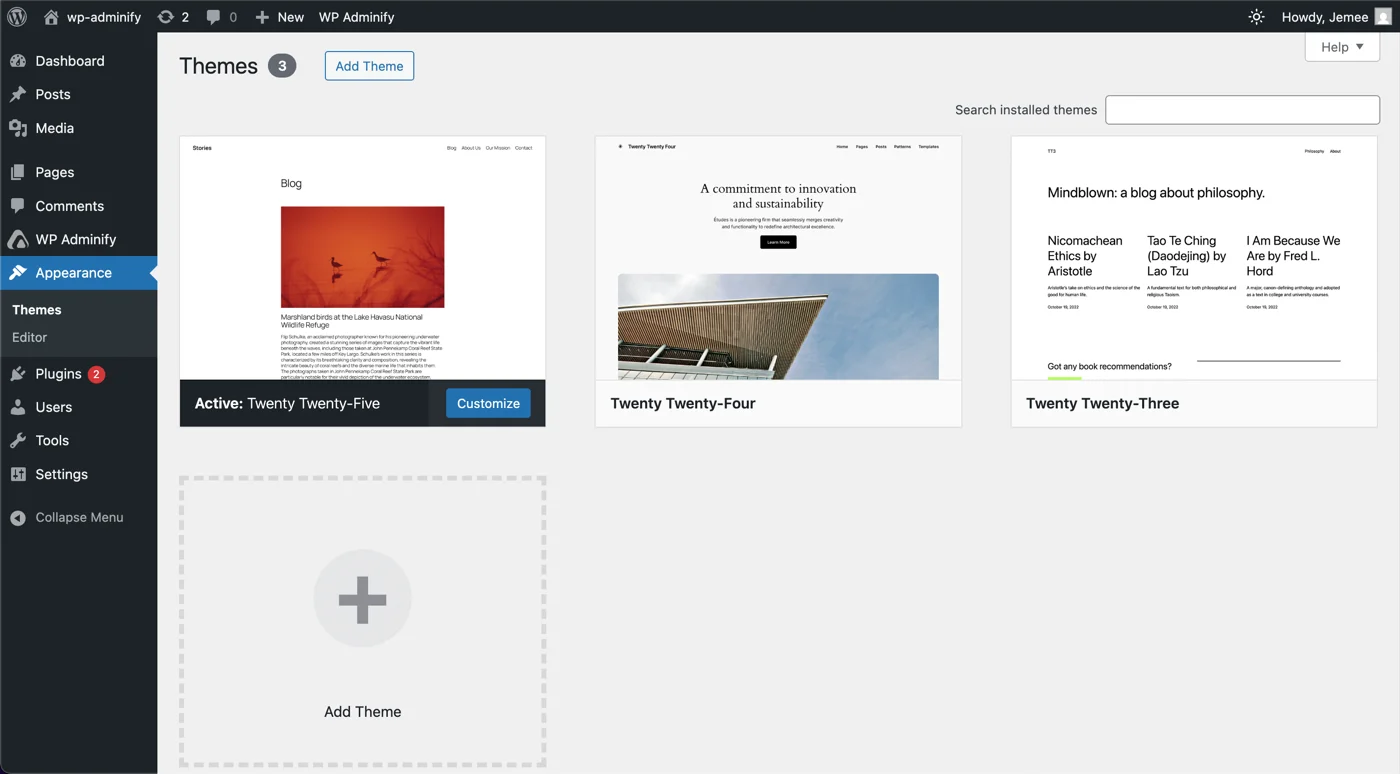The height and width of the screenshot is (774, 1400).
Task: Open the wp-adminify site home icon
Action: (x=51, y=17)
